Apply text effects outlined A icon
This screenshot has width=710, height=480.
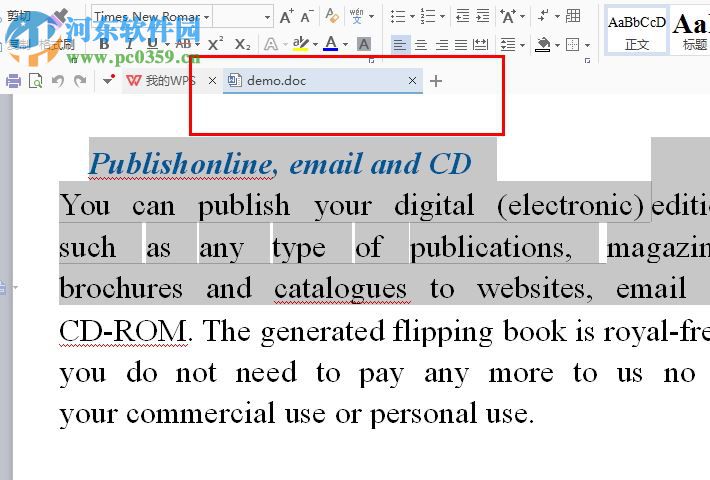click(x=271, y=44)
